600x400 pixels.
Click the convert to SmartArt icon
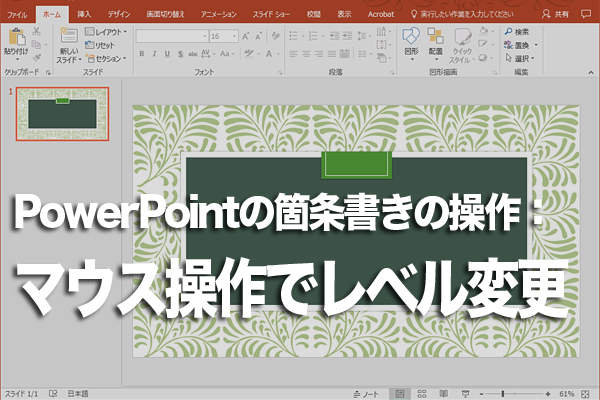click(x=382, y=58)
